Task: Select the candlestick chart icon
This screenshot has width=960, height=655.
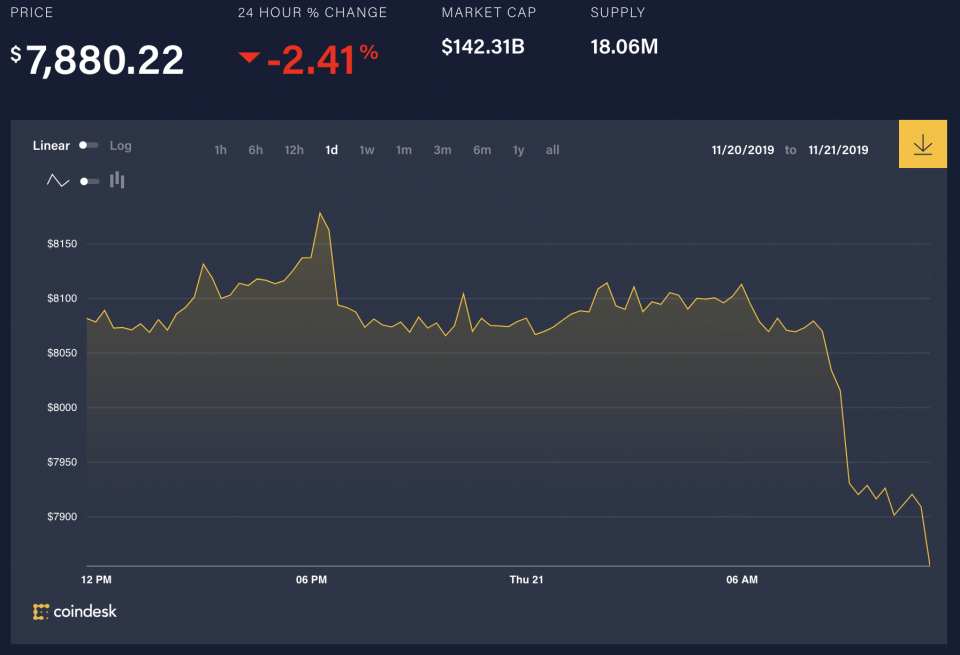Action: 117,180
